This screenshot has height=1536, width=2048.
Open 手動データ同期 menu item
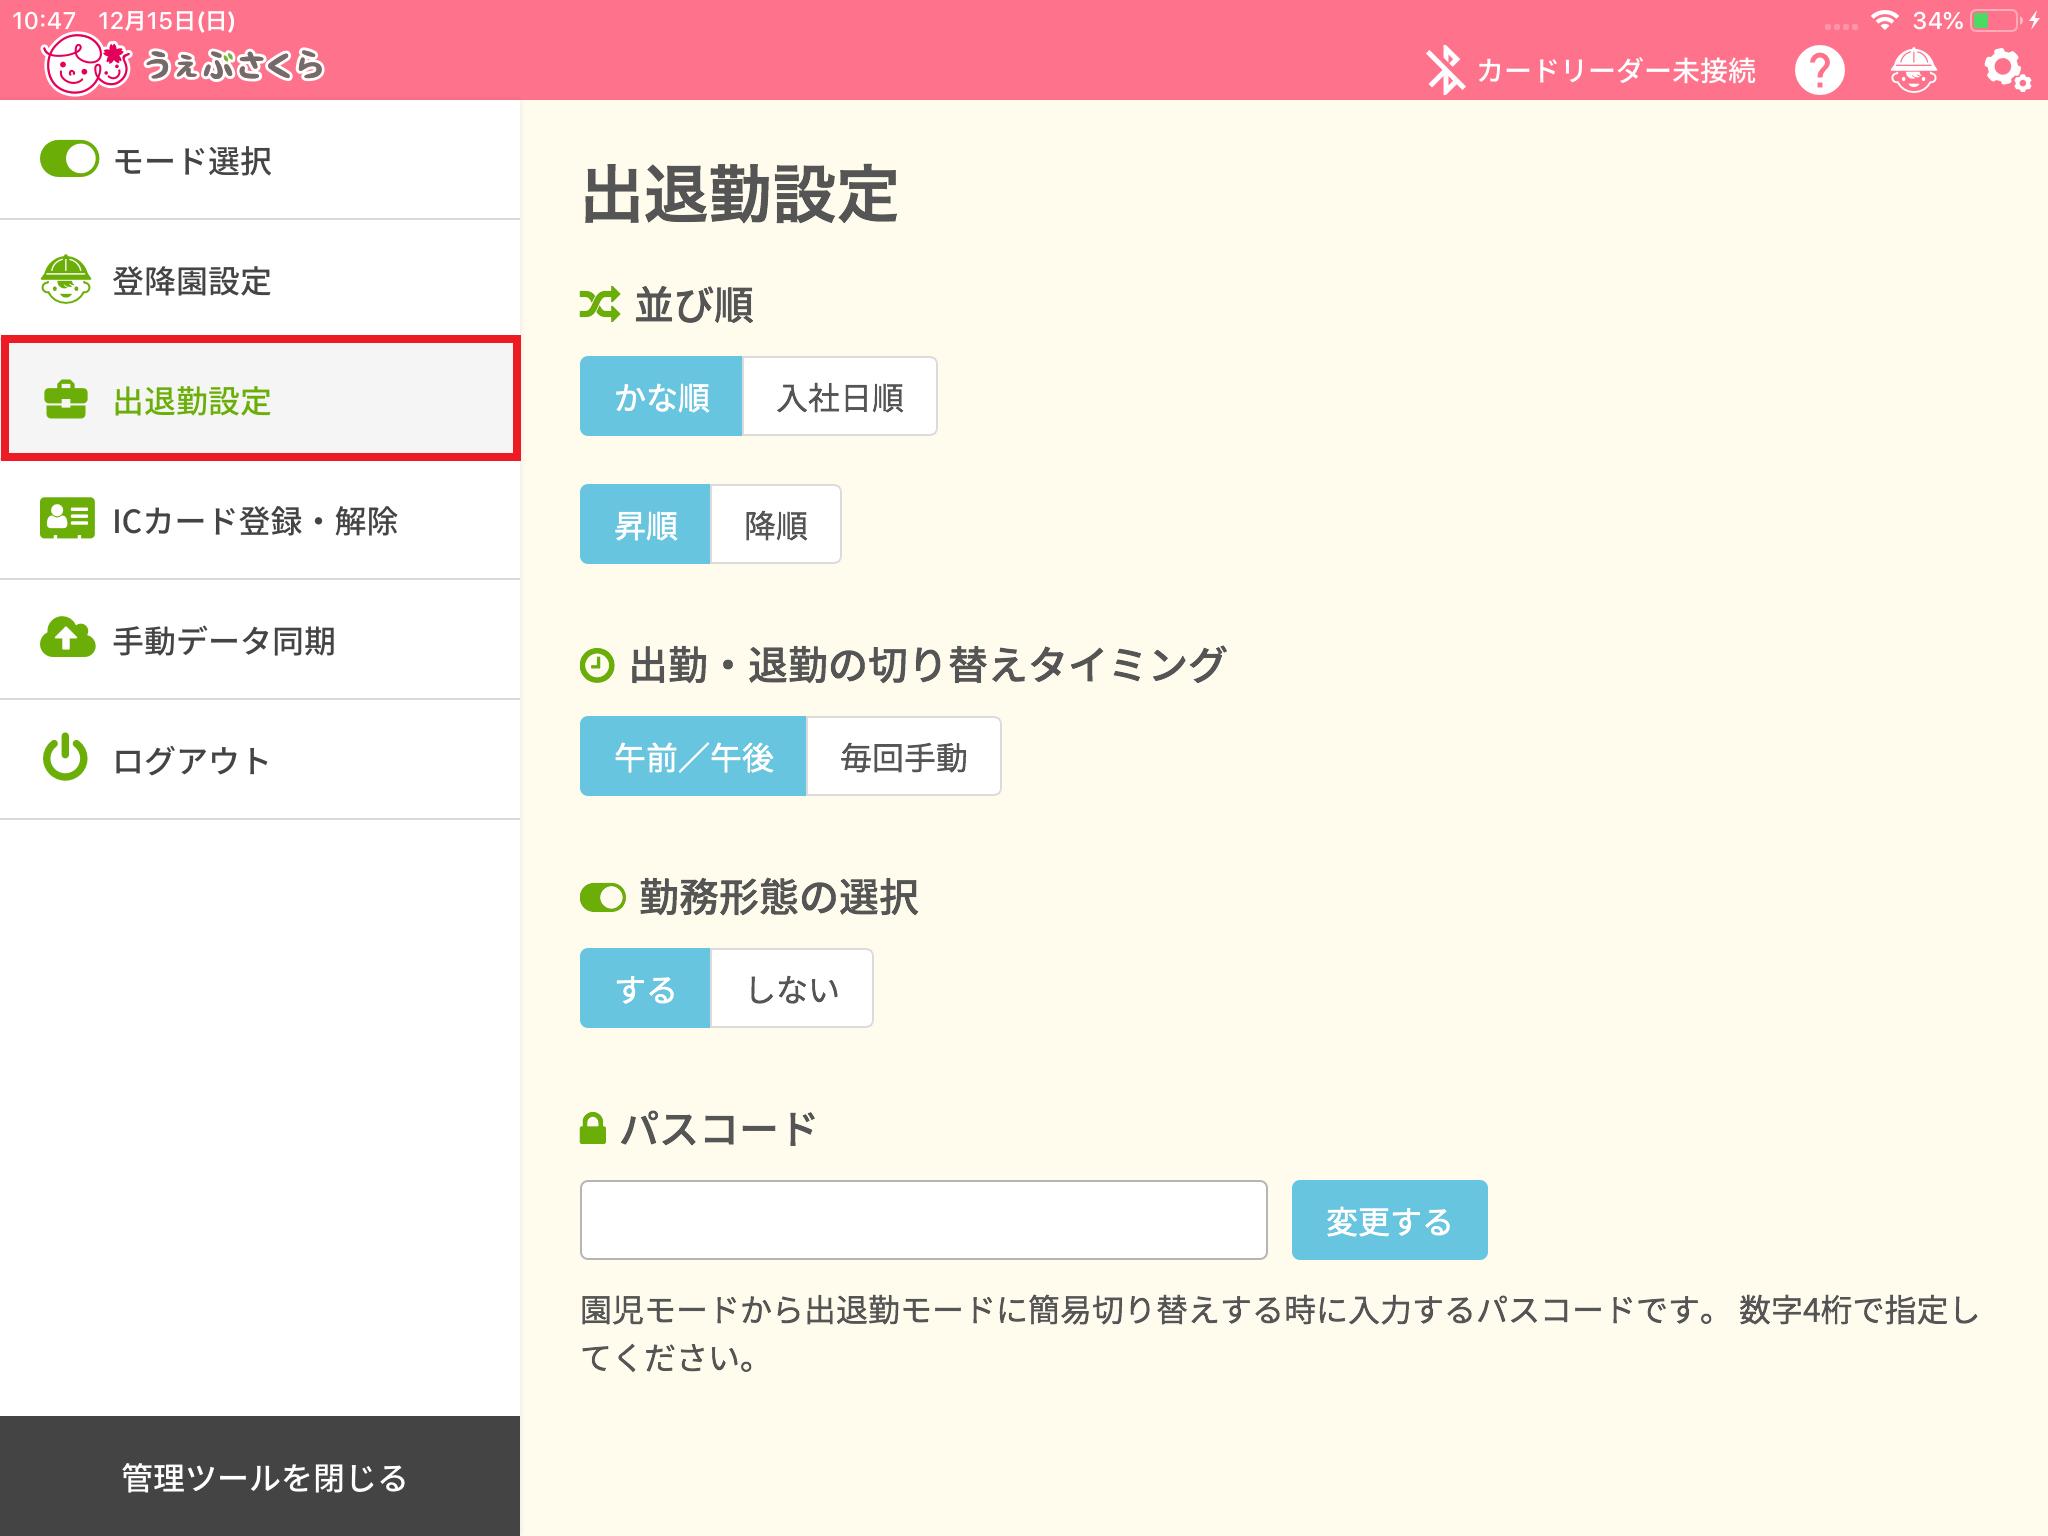coord(260,640)
